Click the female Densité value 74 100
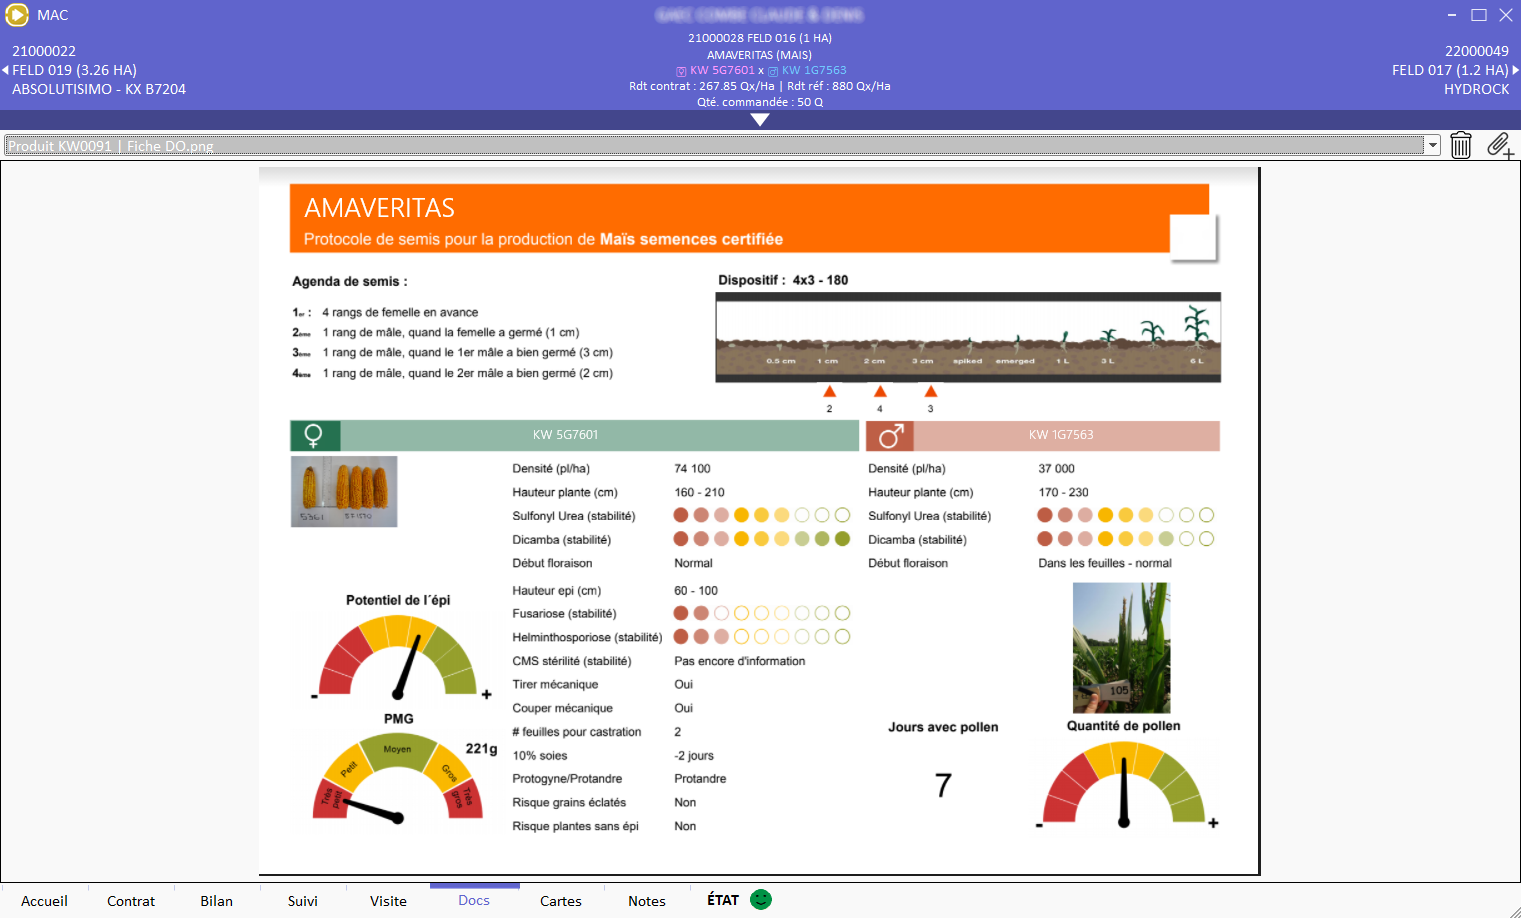The image size is (1521, 918). coord(692,468)
